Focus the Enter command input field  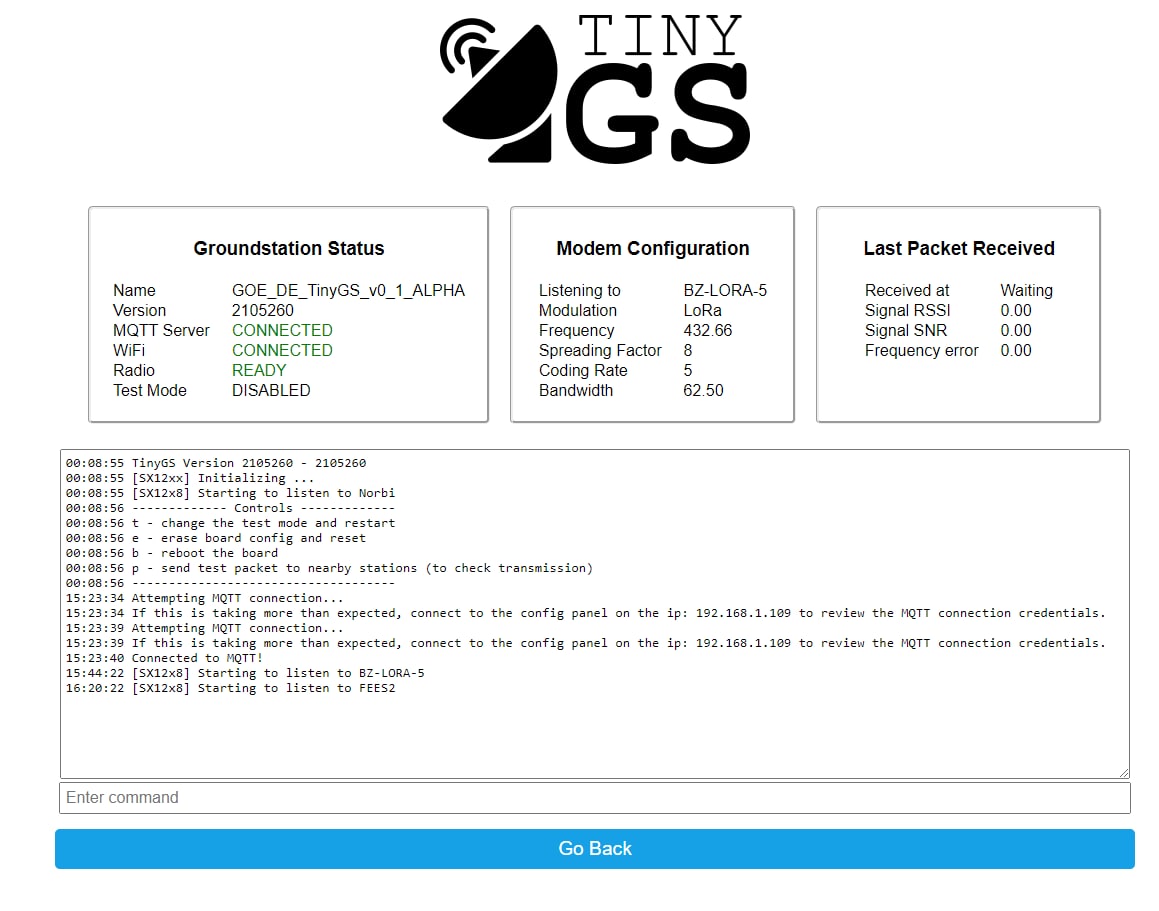594,798
